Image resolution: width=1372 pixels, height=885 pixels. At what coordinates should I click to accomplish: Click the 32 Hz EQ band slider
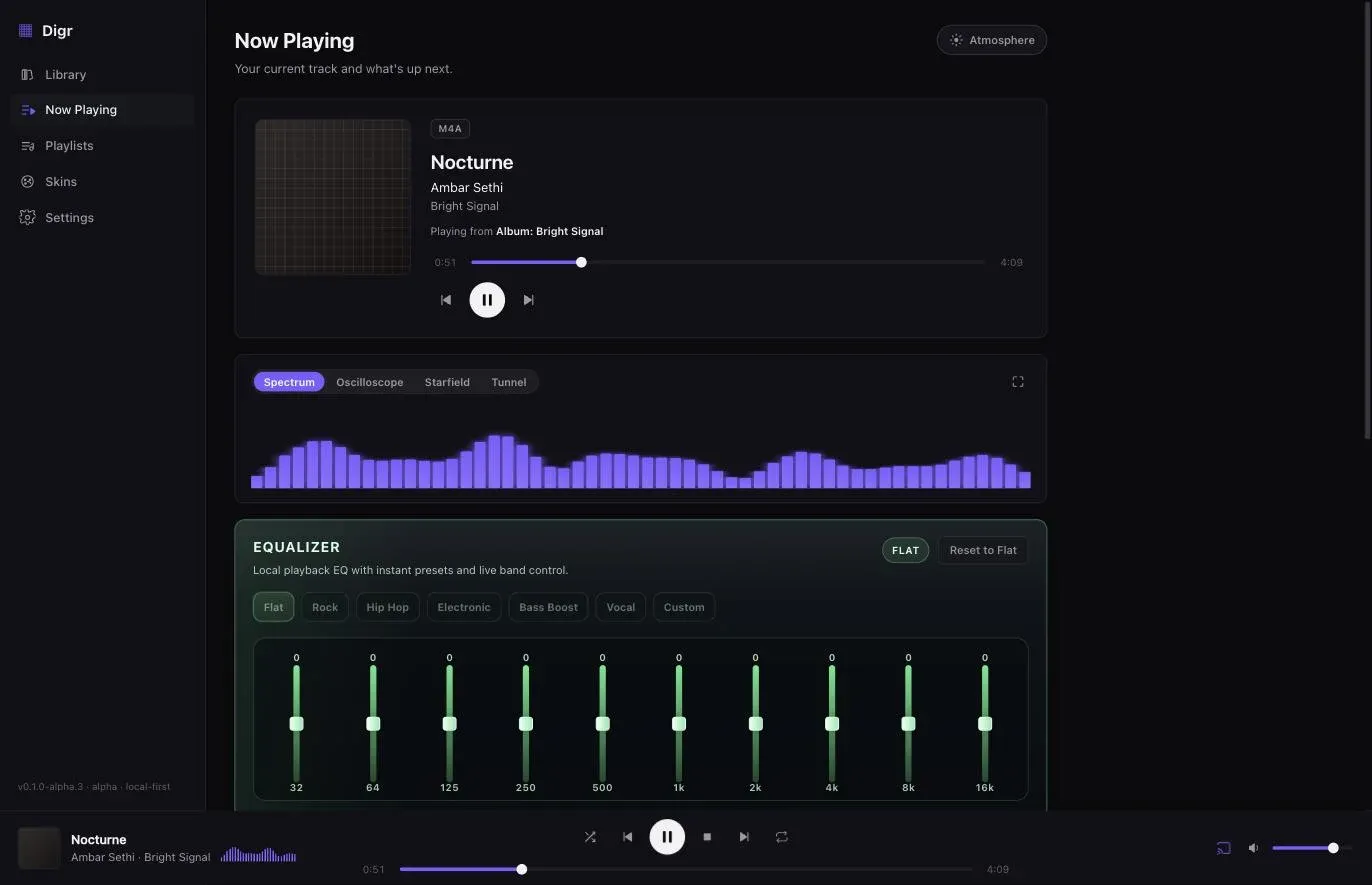[x=296, y=723]
